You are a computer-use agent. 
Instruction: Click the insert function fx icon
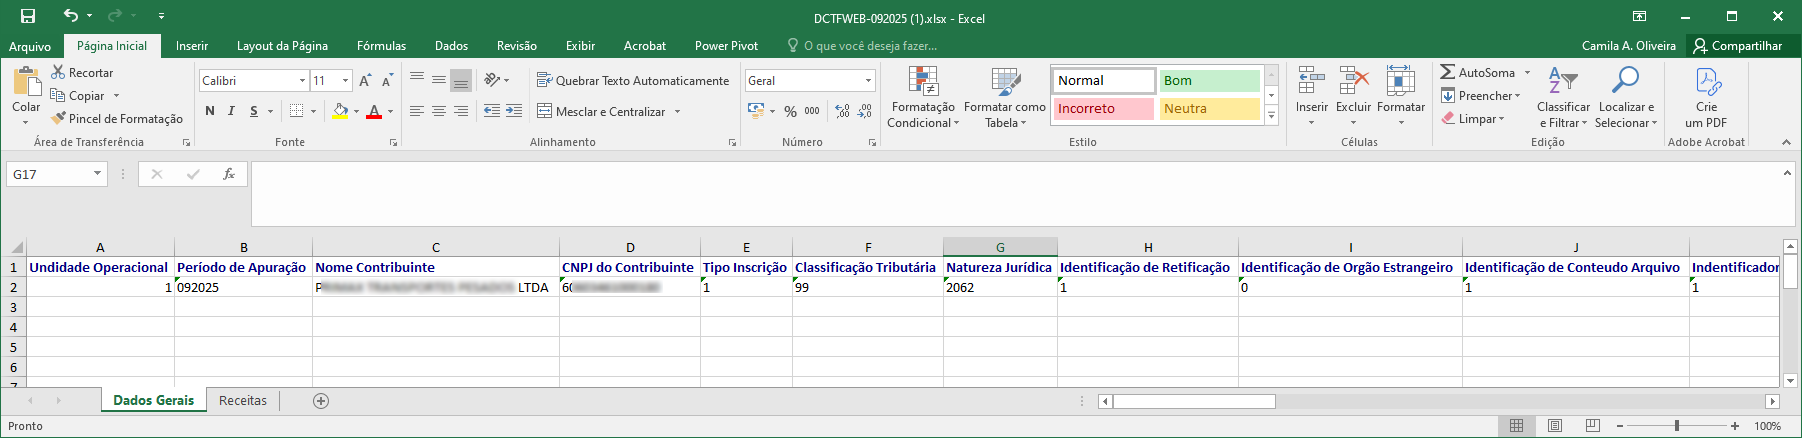(x=228, y=174)
